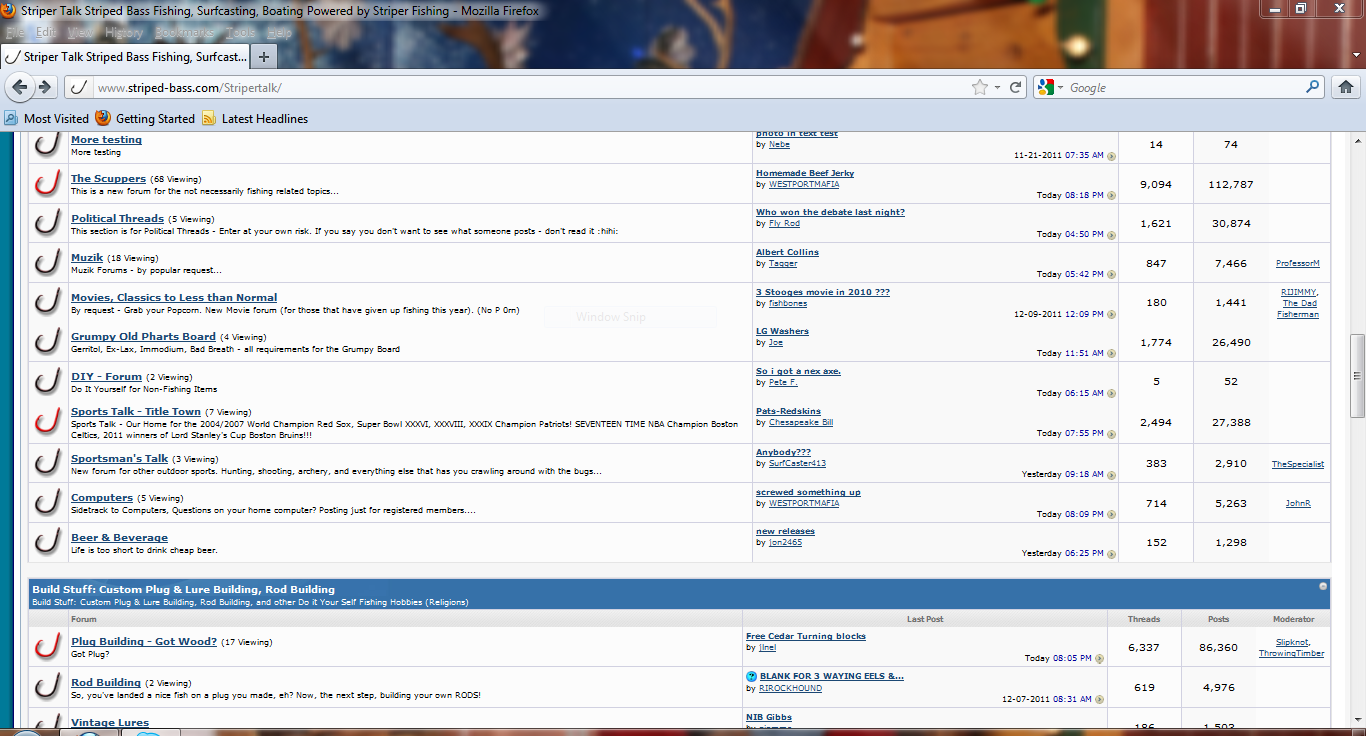The width and height of the screenshot is (1366, 736).
Task: Click question mark icon beside BLANK FOR 3 WAYING EELS
Action: point(752,676)
